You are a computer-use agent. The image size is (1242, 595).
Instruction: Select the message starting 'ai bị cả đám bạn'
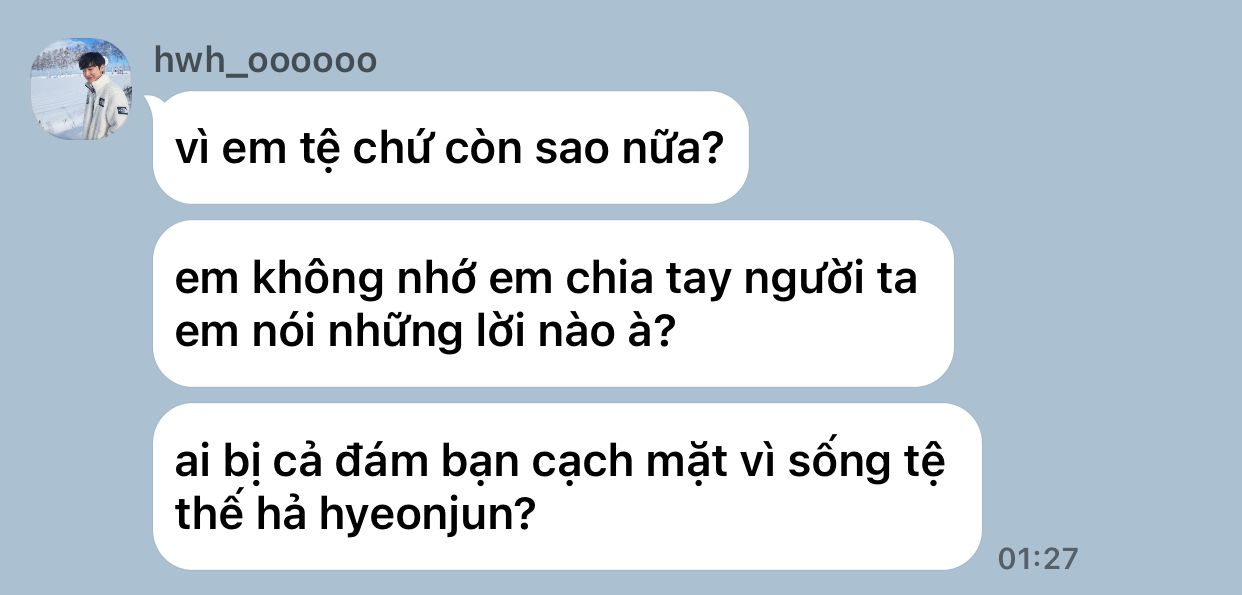point(567,487)
